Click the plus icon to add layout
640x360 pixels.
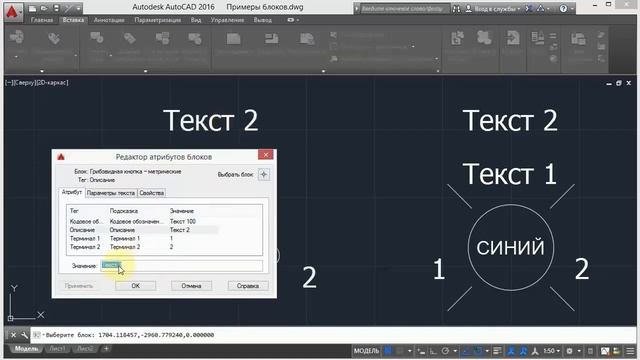[106, 349]
